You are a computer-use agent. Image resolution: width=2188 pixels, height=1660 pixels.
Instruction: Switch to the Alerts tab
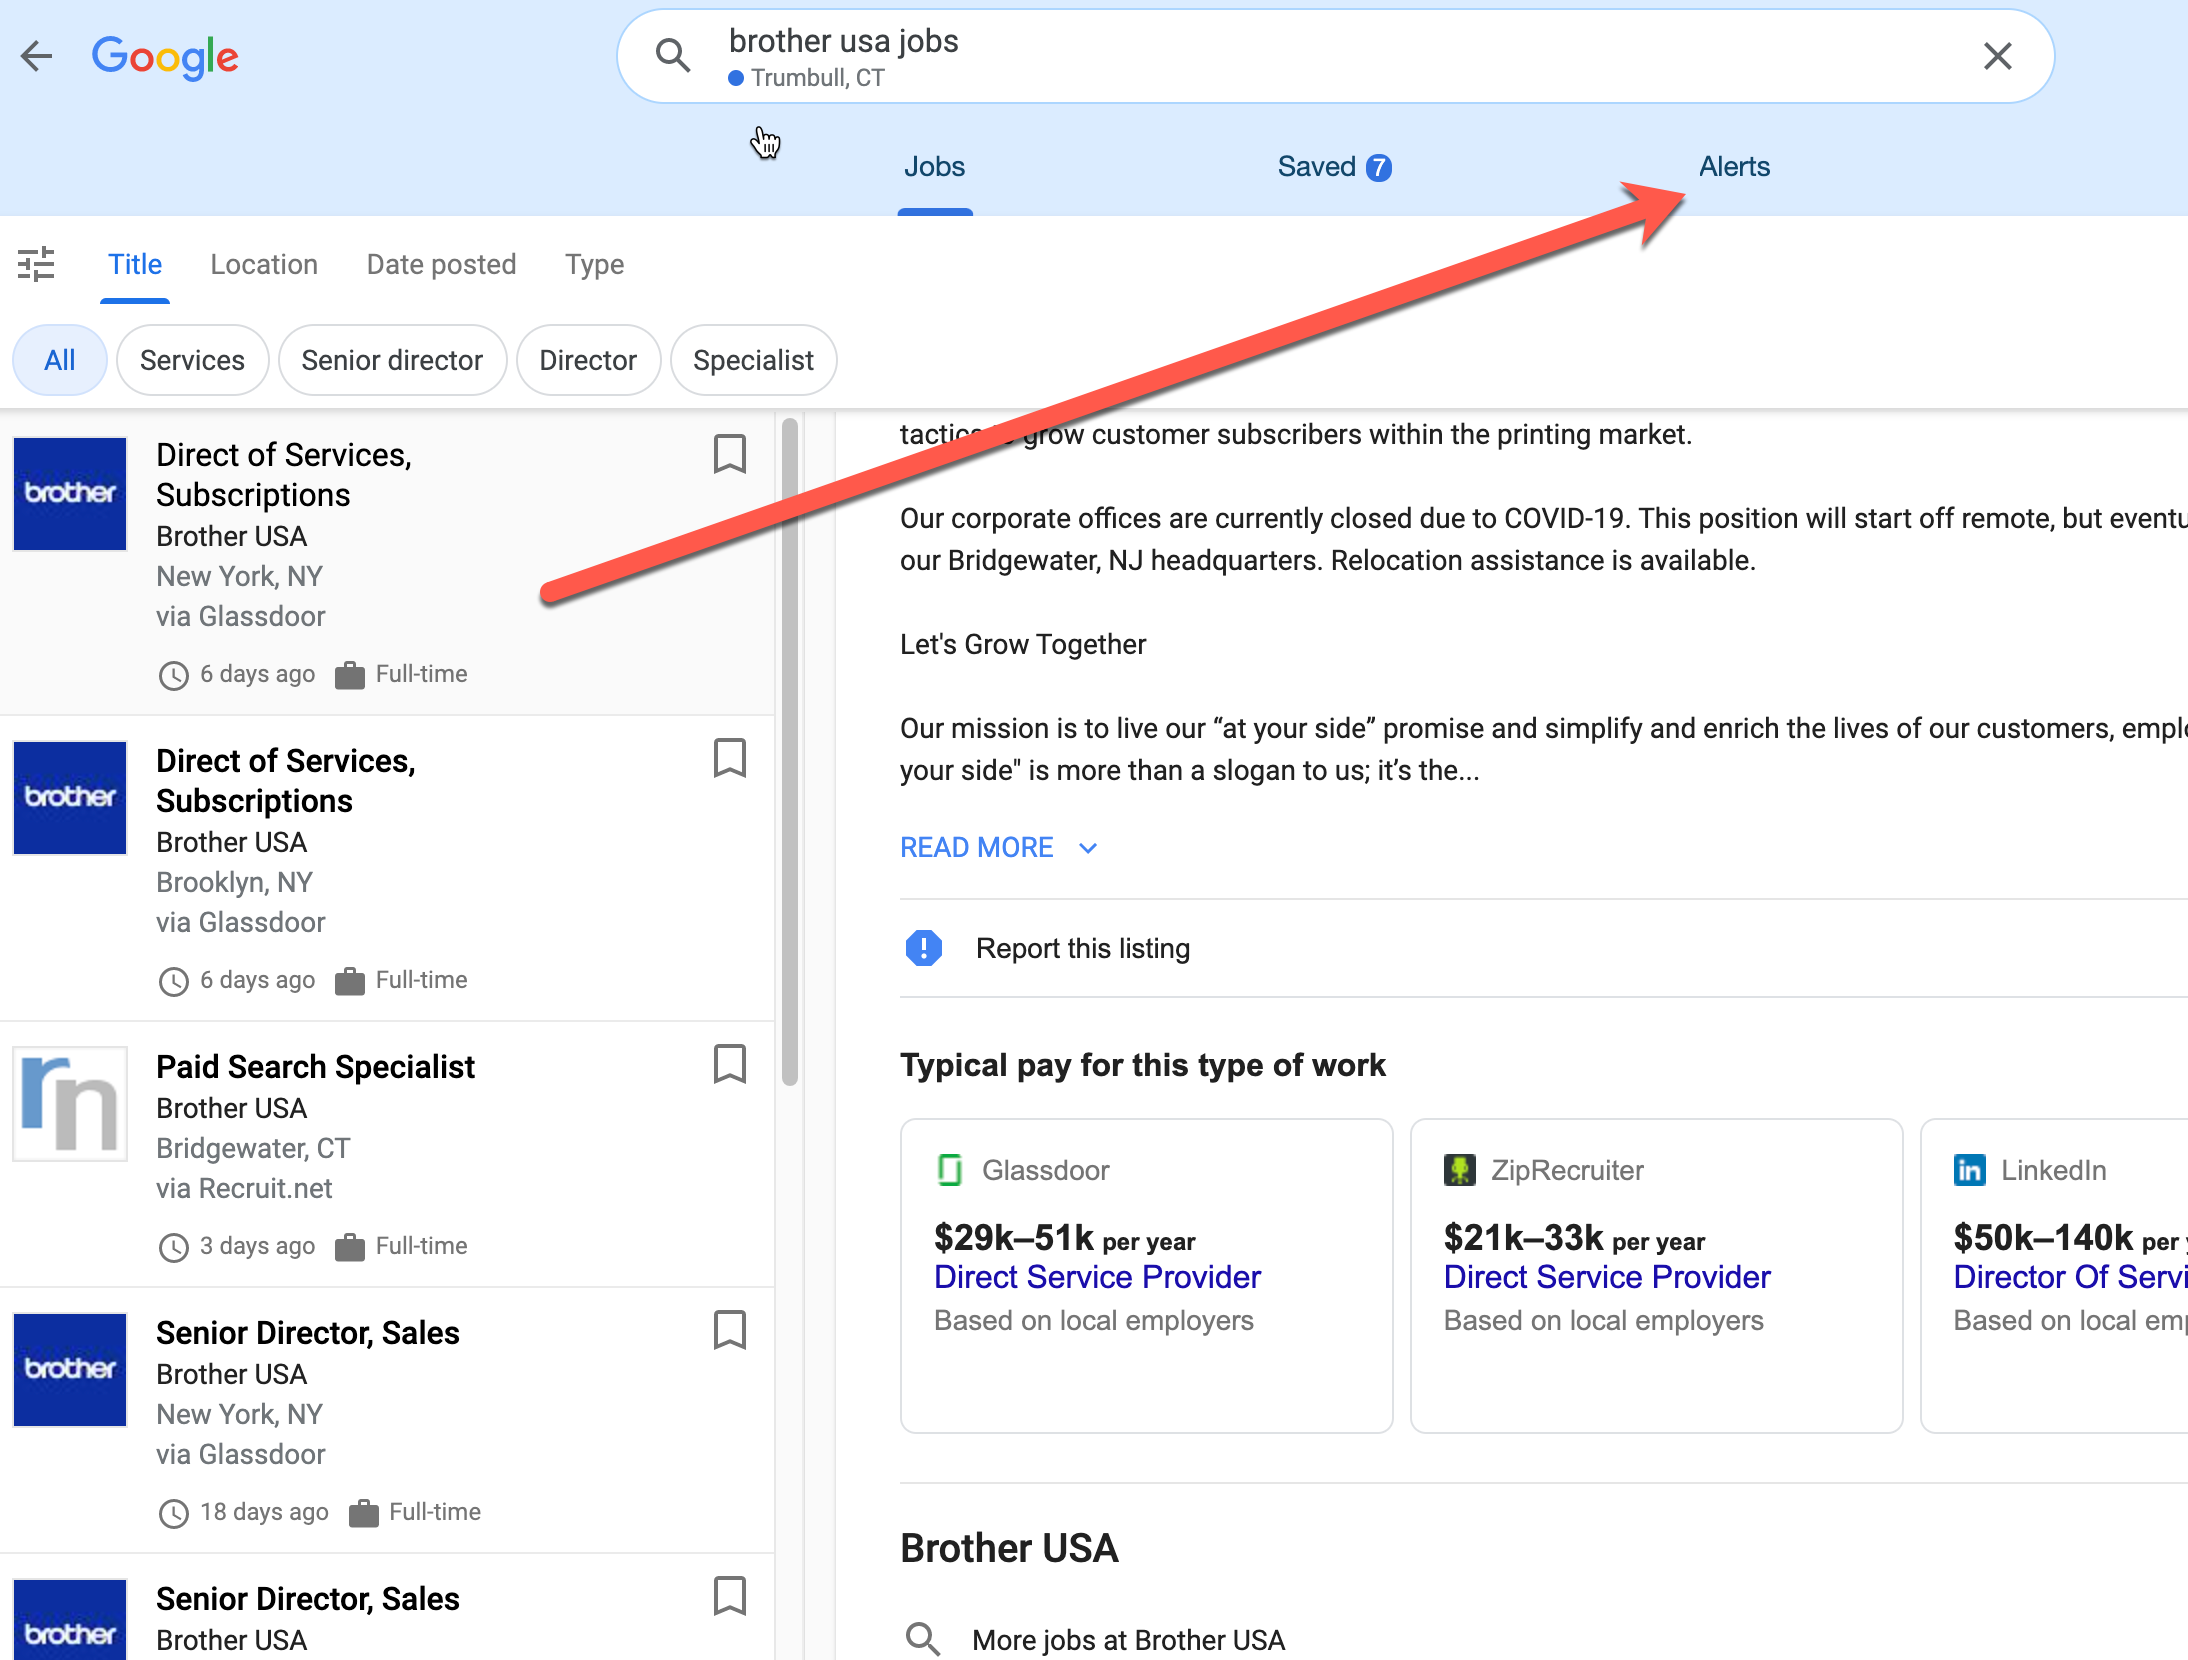[x=1734, y=166]
